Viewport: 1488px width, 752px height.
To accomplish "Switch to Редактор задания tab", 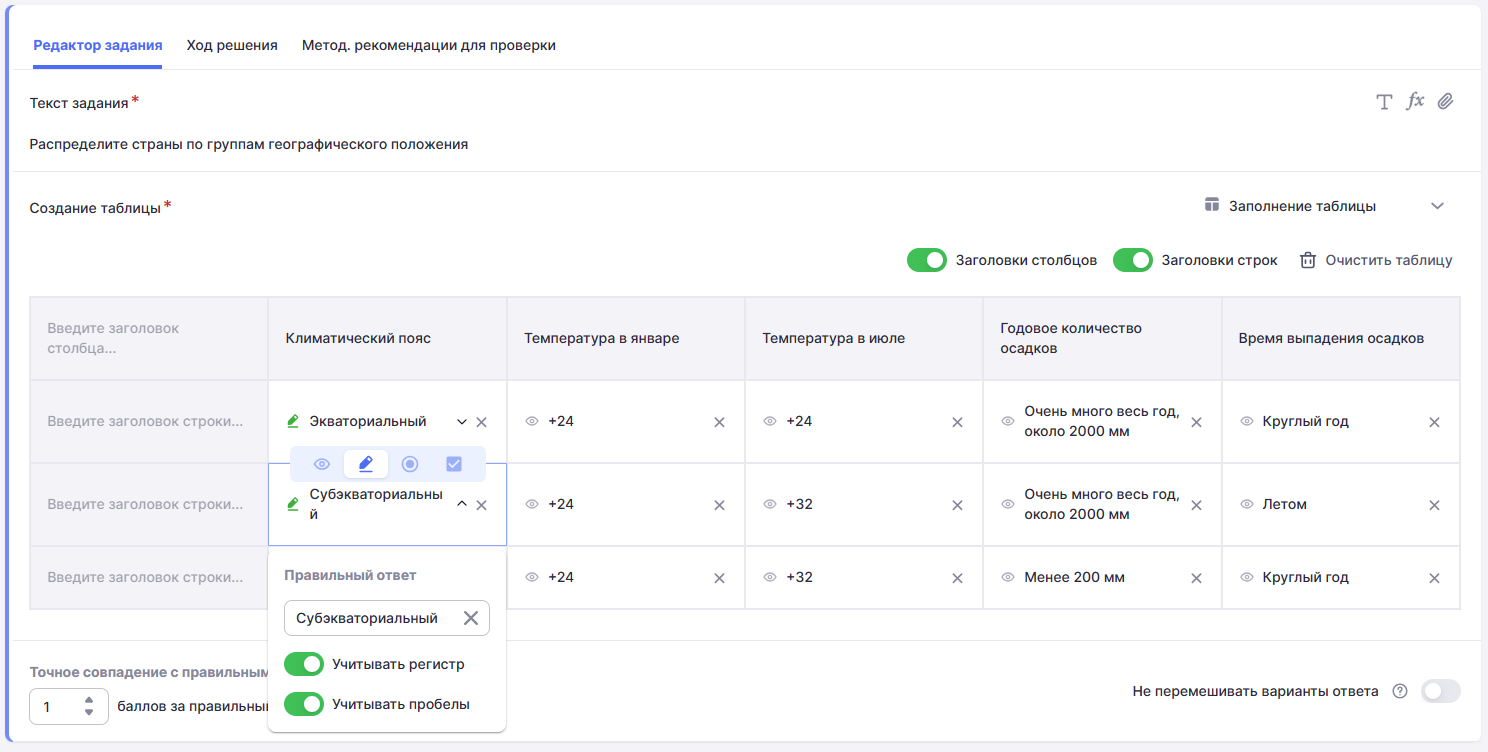I will 98,45.
